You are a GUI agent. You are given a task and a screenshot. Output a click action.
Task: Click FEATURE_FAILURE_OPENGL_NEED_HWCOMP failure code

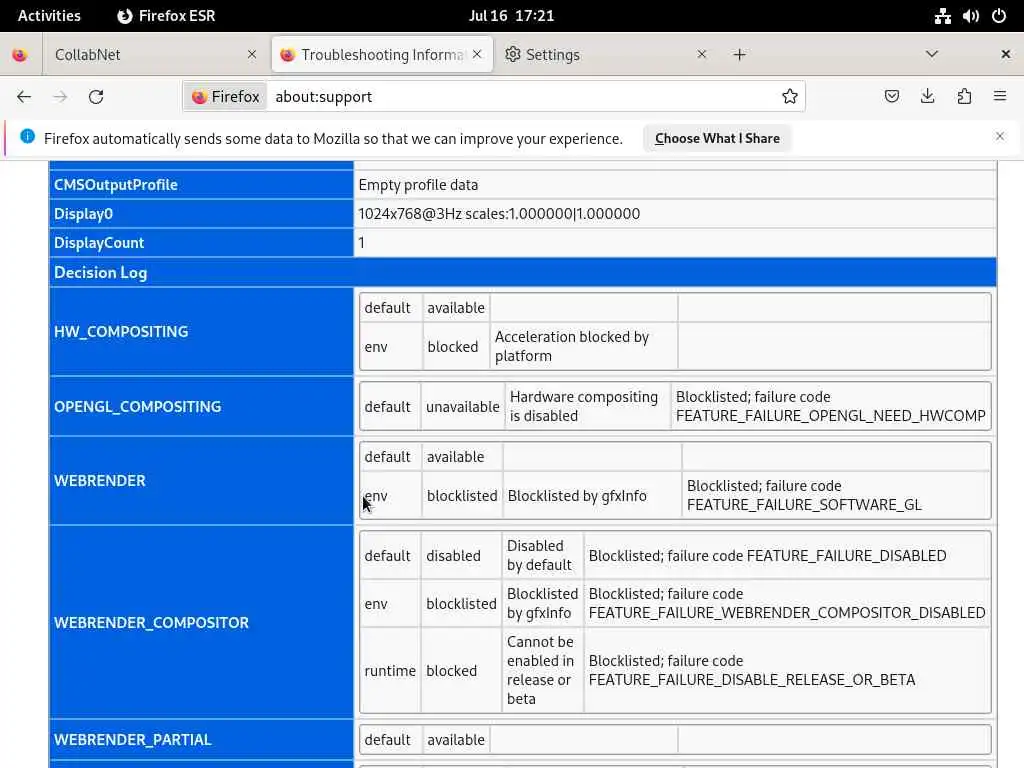830,416
